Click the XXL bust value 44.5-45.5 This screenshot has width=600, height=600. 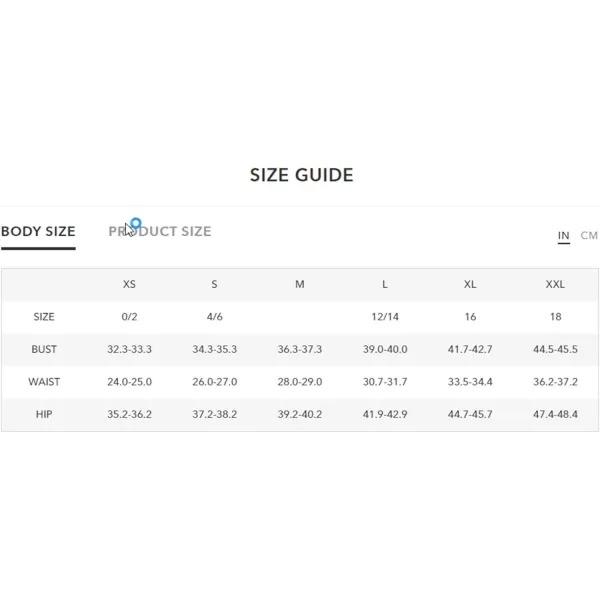555,349
